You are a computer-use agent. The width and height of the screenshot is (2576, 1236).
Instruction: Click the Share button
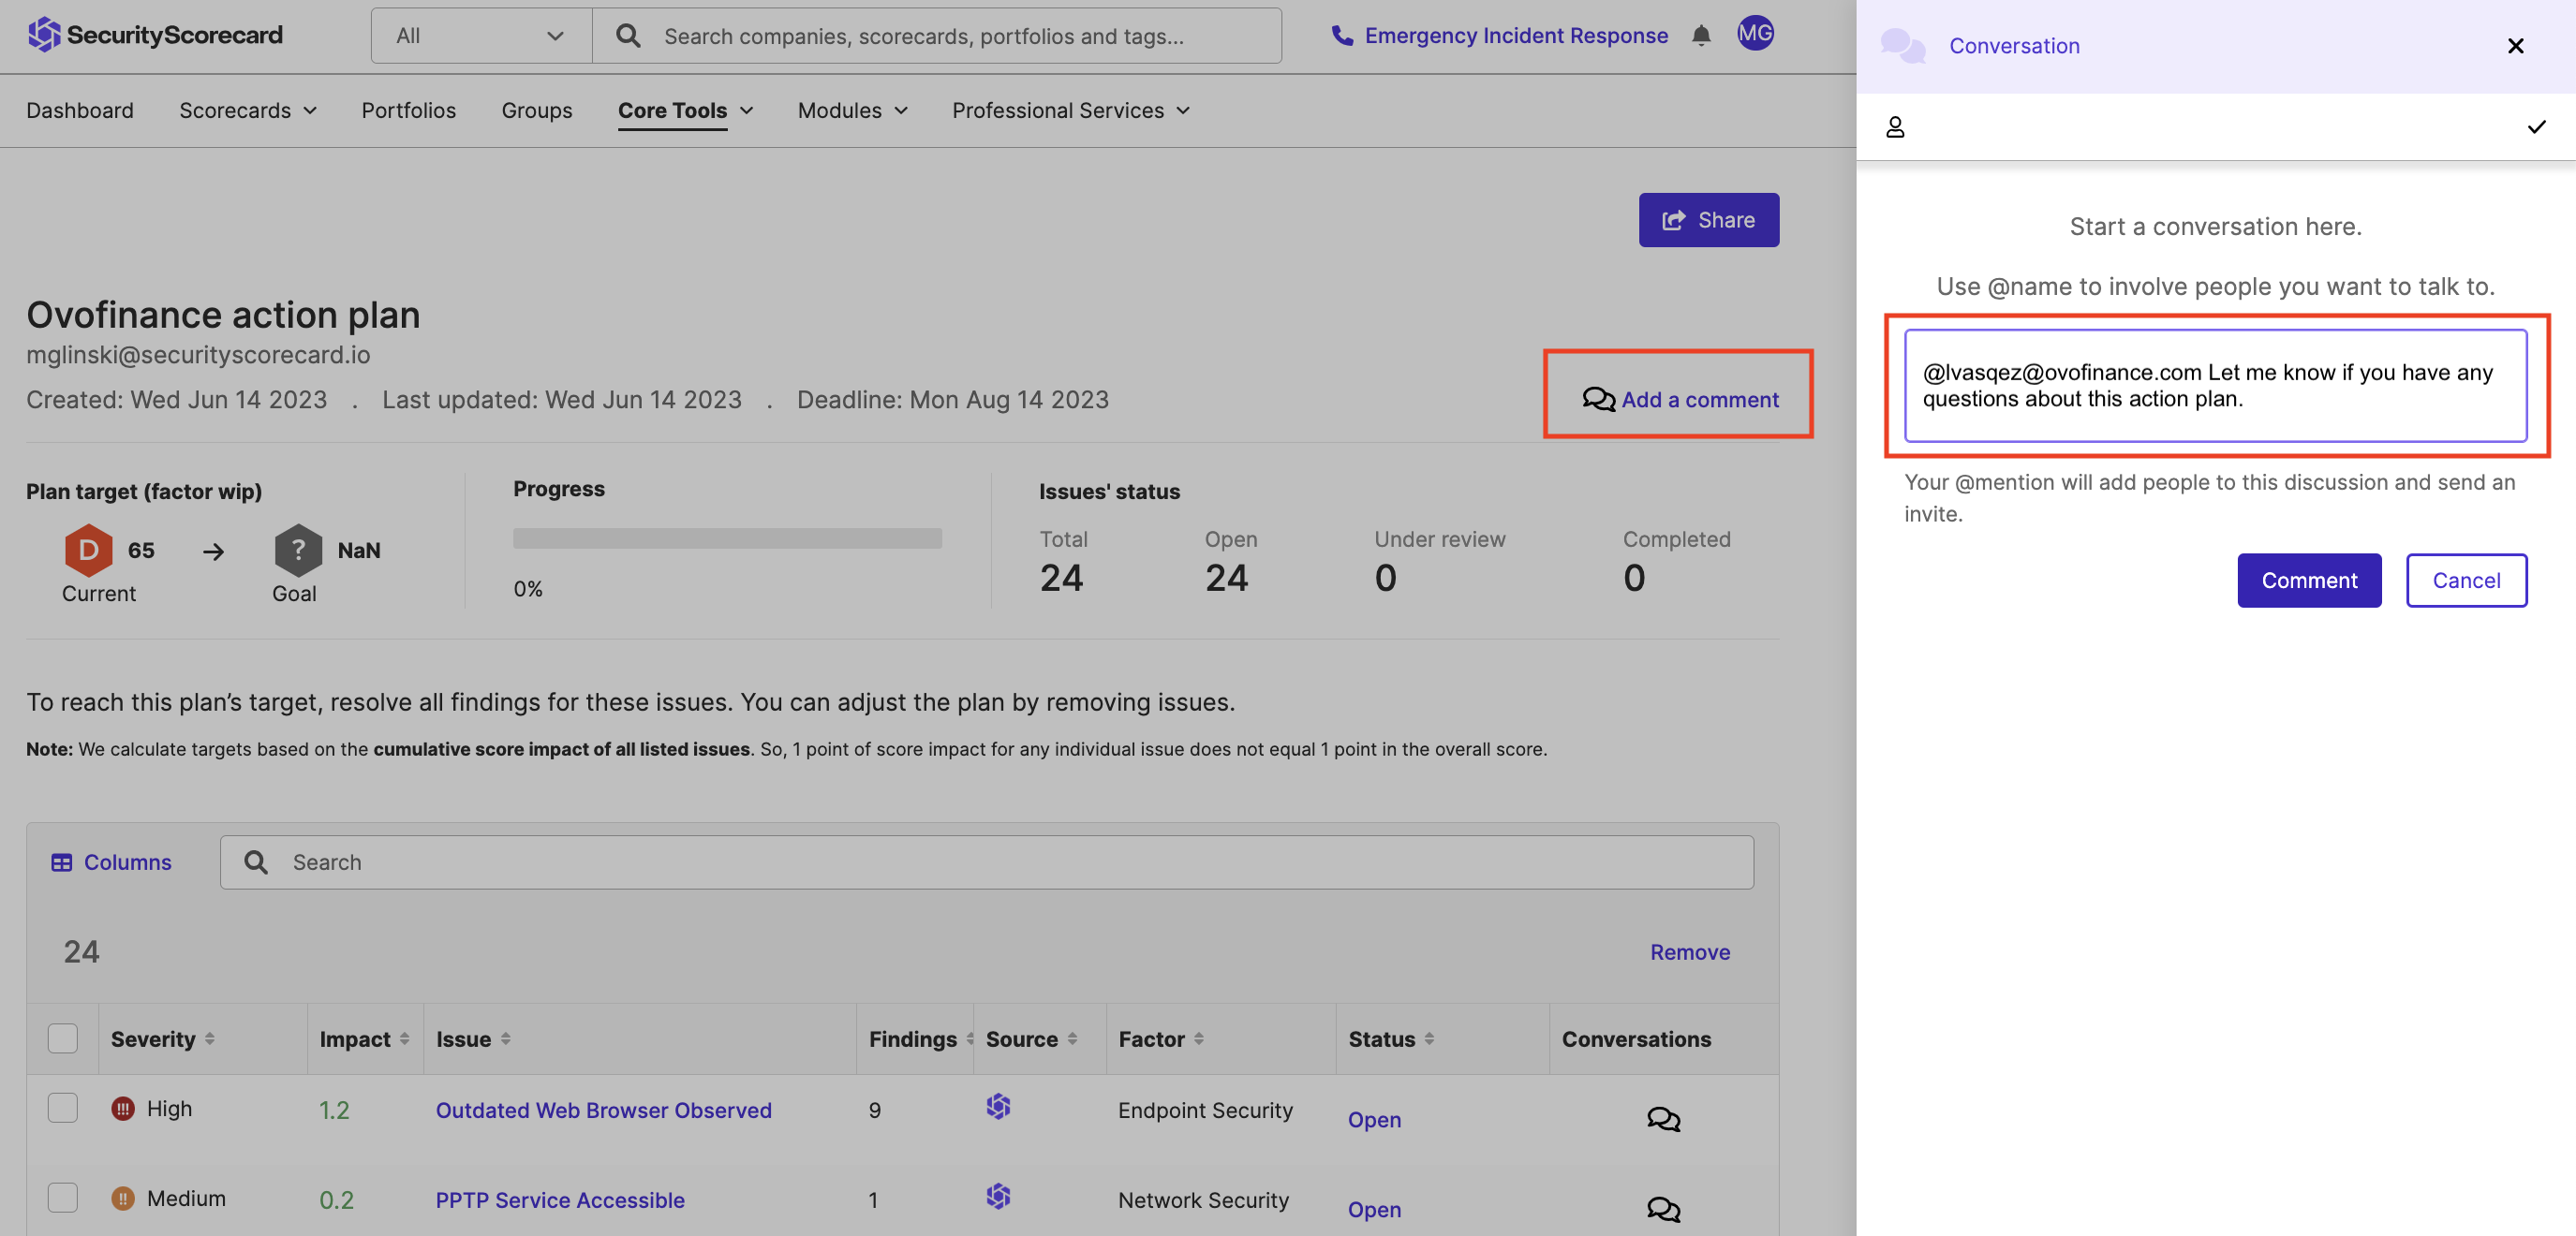(1708, 220)
